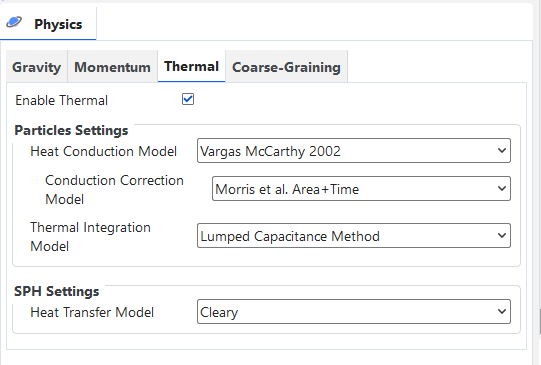541x365 pixels.
Task: Click the SPH Settings group heading
Action: coord(57,292)
